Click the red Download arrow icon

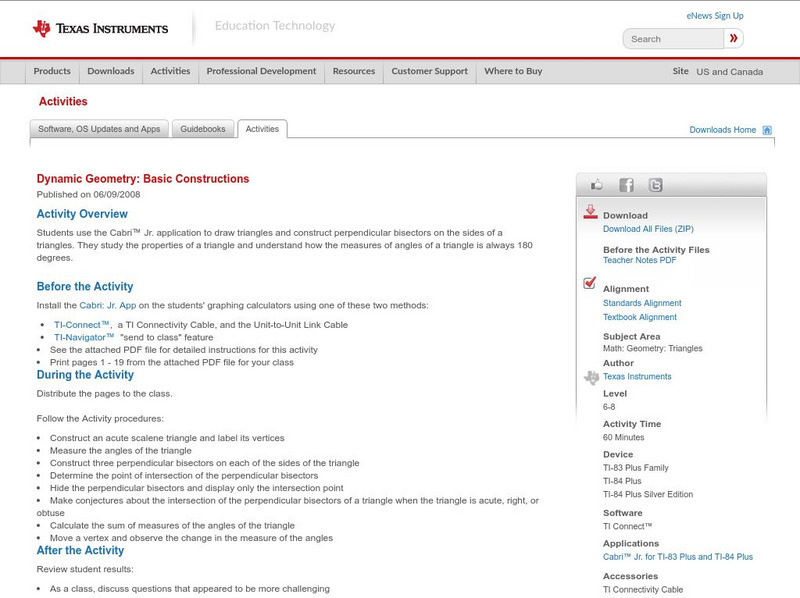point(590,212)
